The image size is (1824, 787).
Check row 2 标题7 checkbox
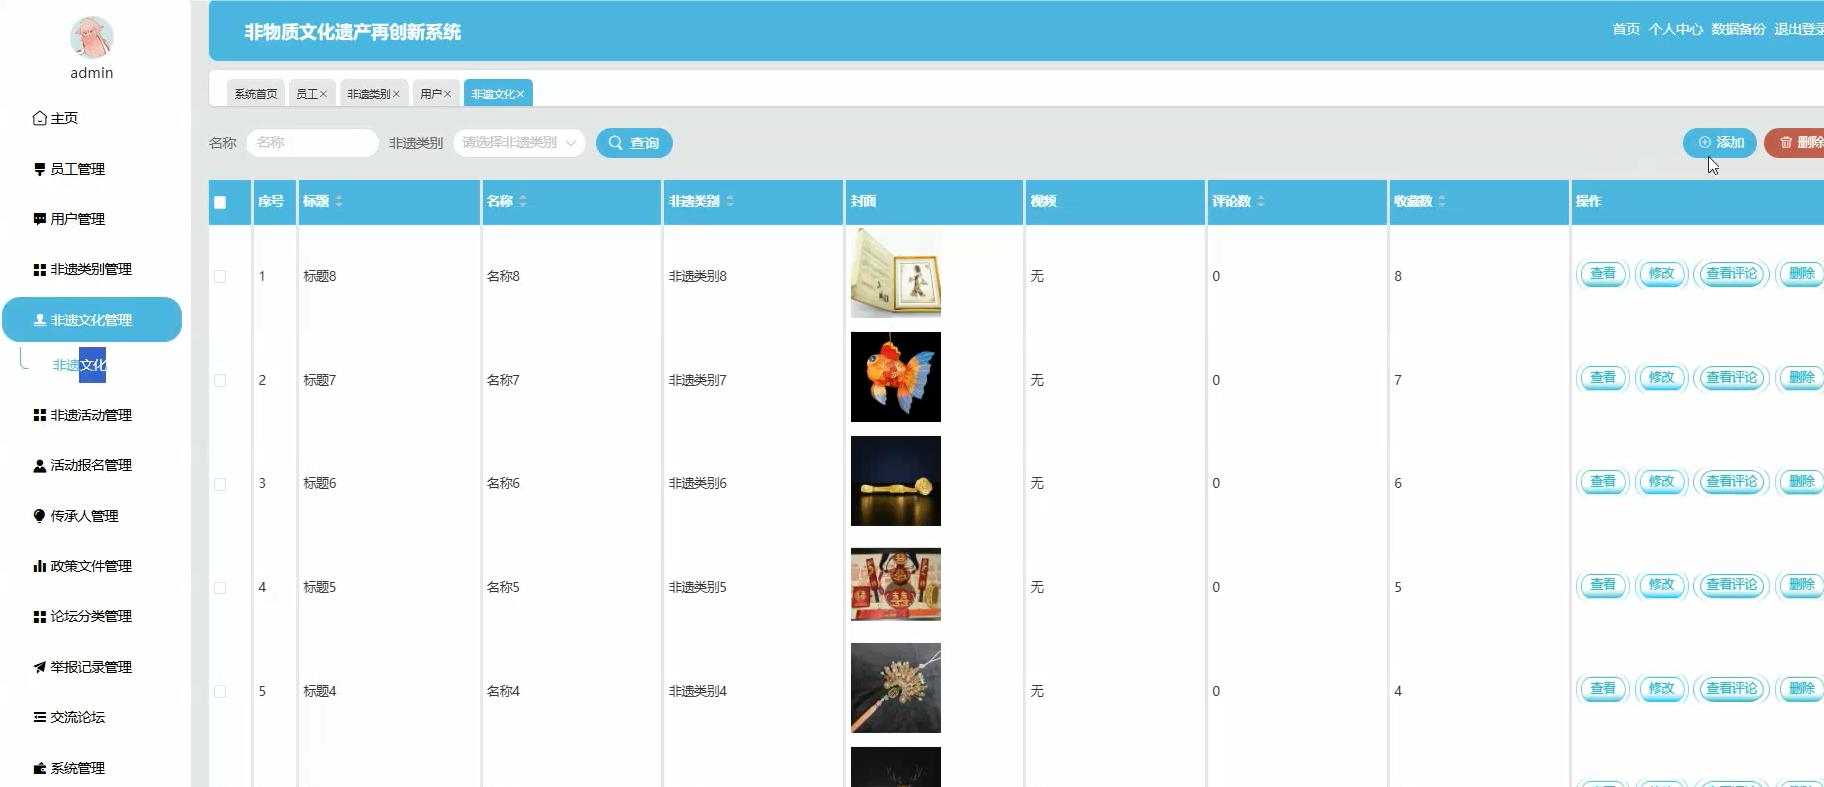(220, 380)
